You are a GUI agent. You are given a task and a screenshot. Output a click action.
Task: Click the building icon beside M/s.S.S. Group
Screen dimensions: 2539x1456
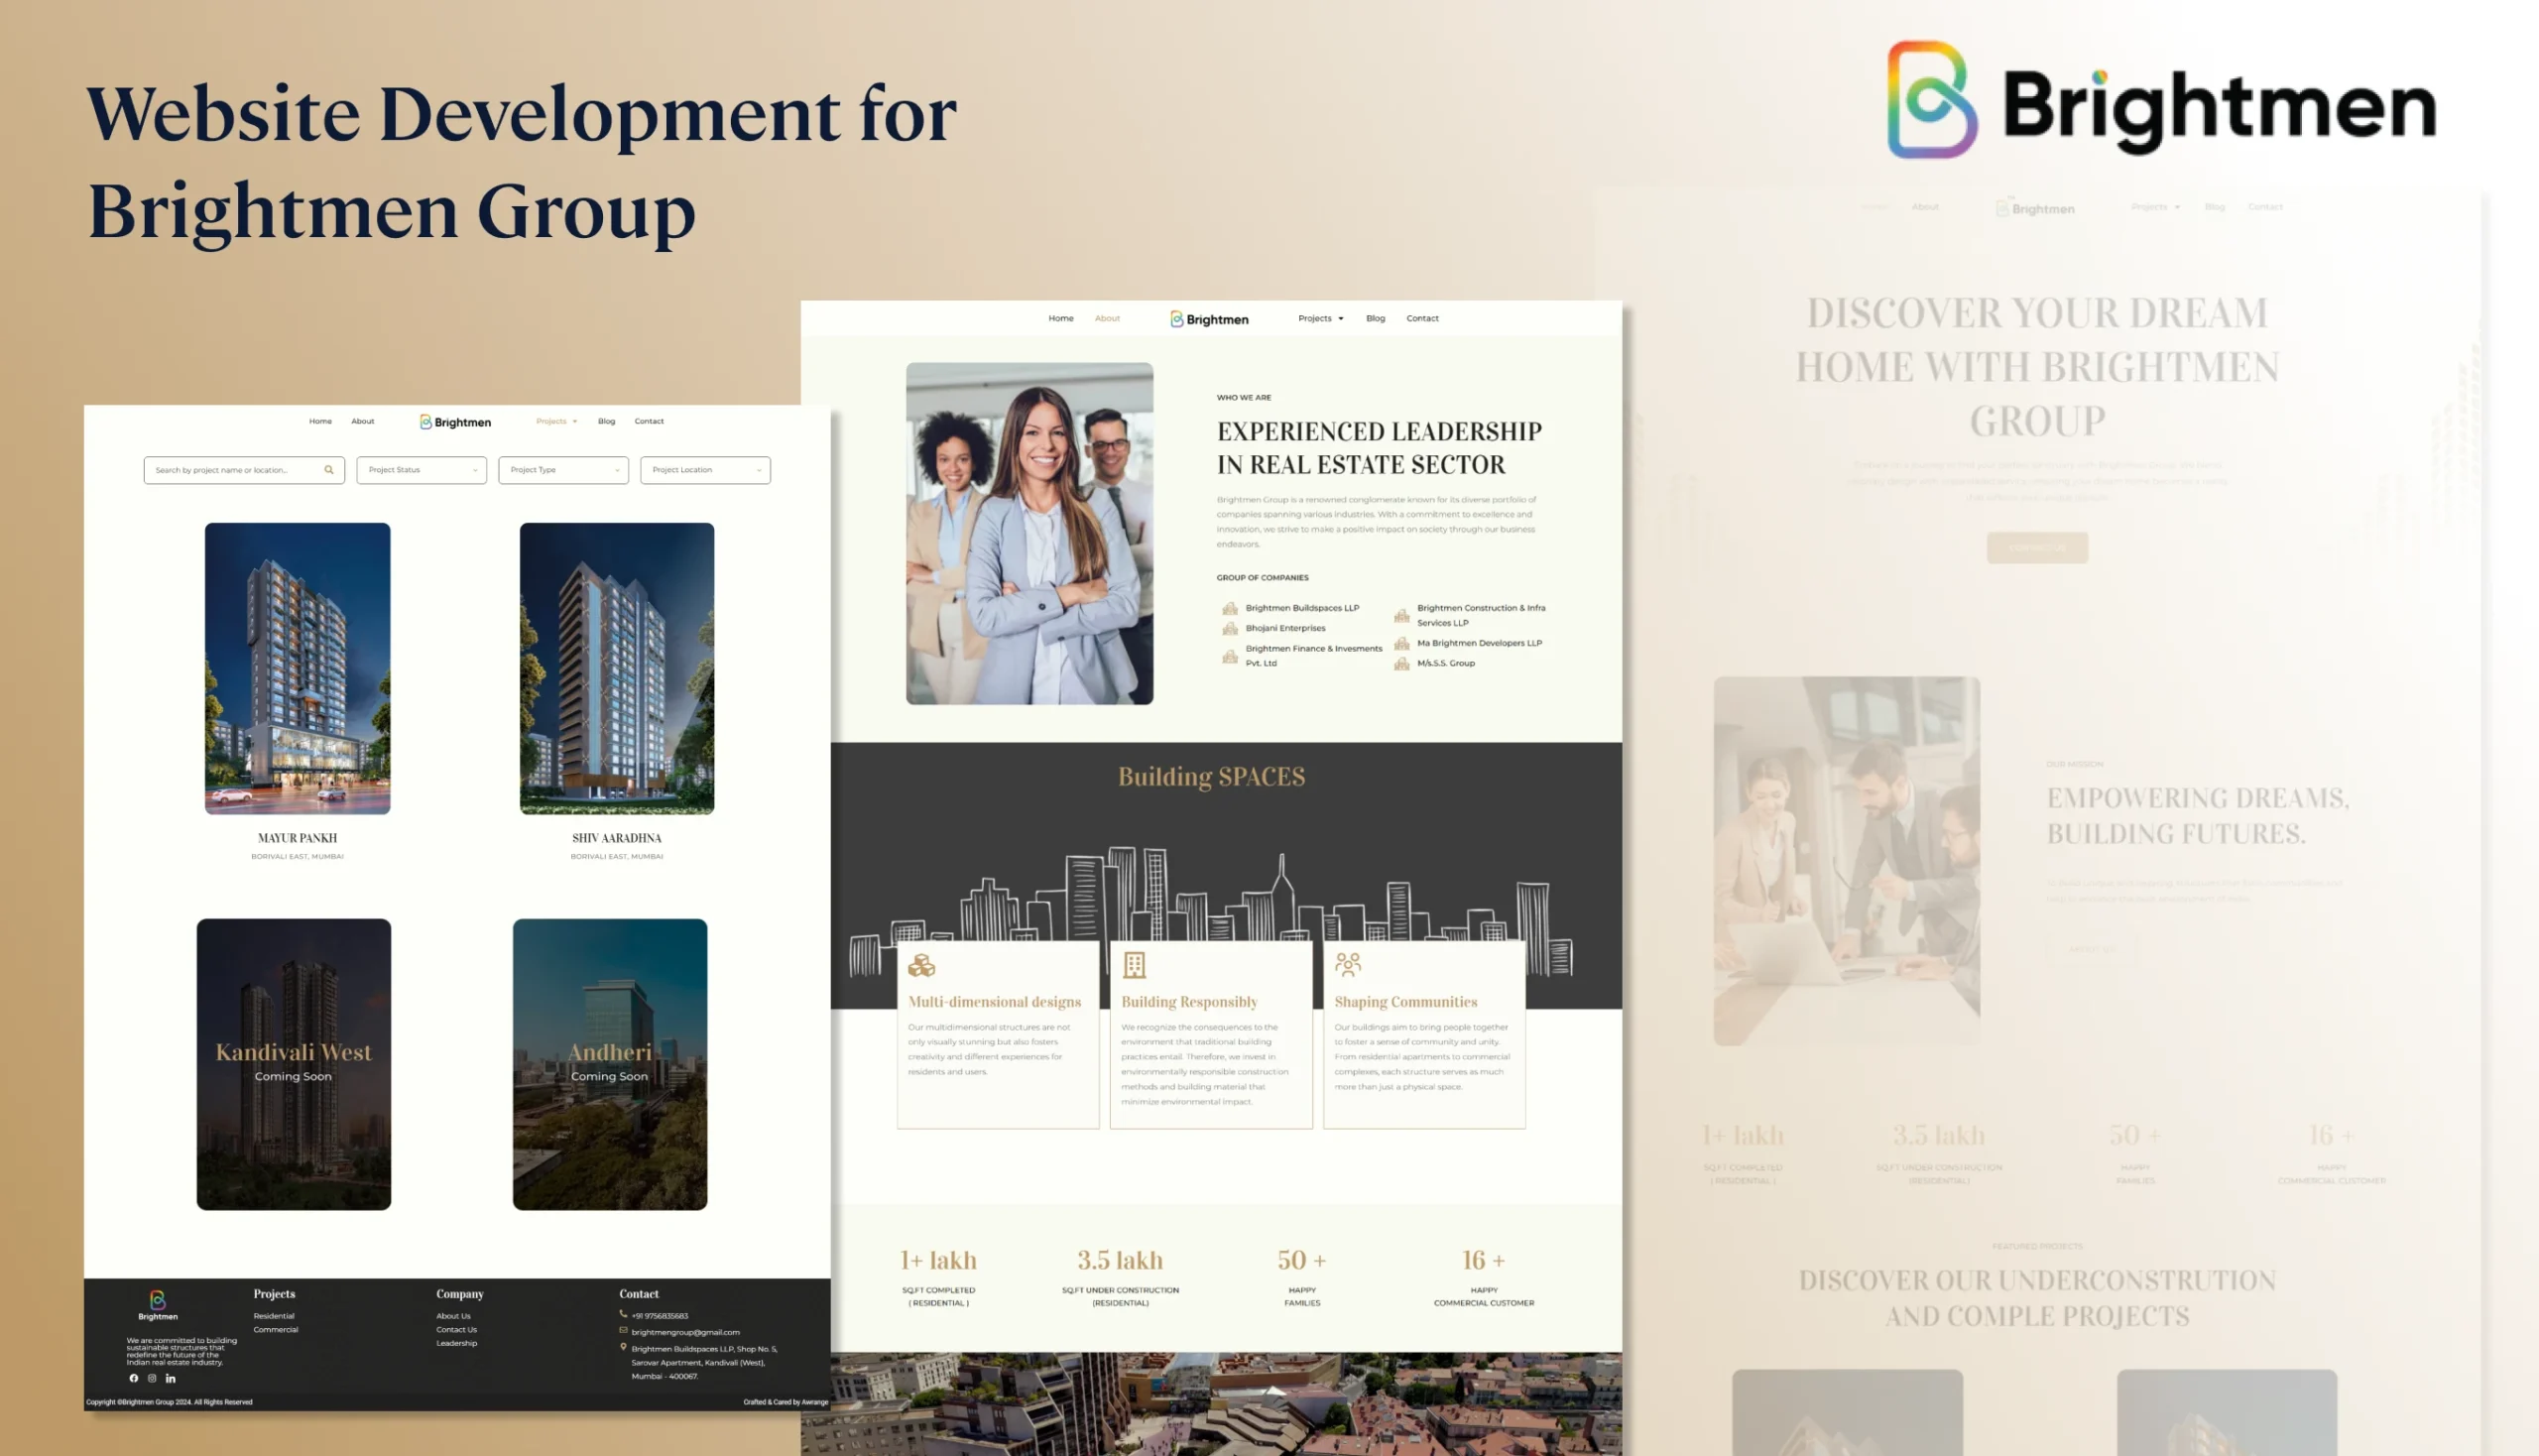click(x=1402, y=663)
